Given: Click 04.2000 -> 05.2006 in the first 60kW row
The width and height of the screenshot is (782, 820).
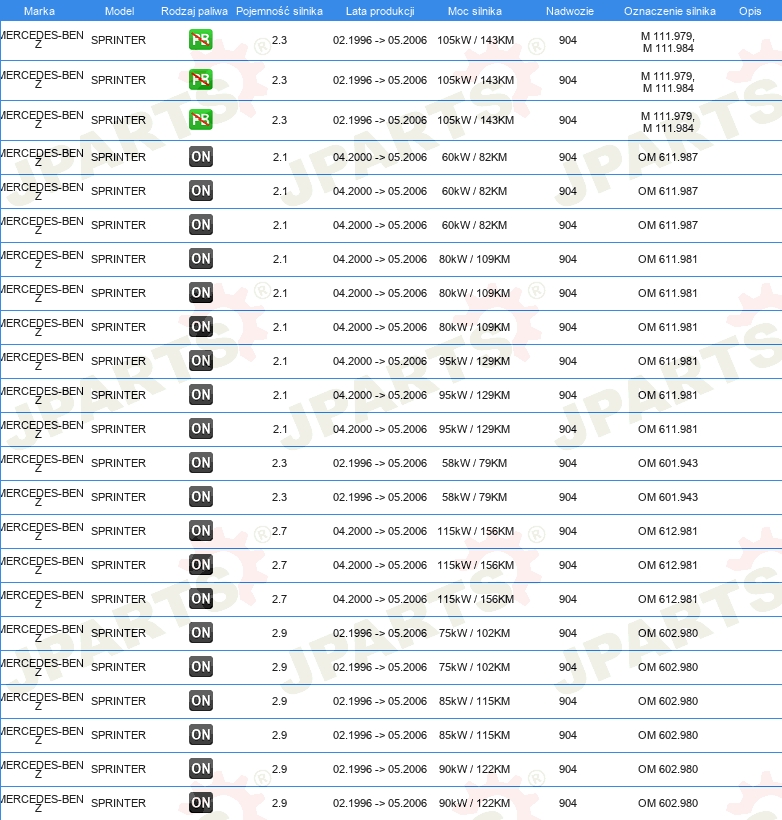Looking at the screenshot, I should (380, 157).
